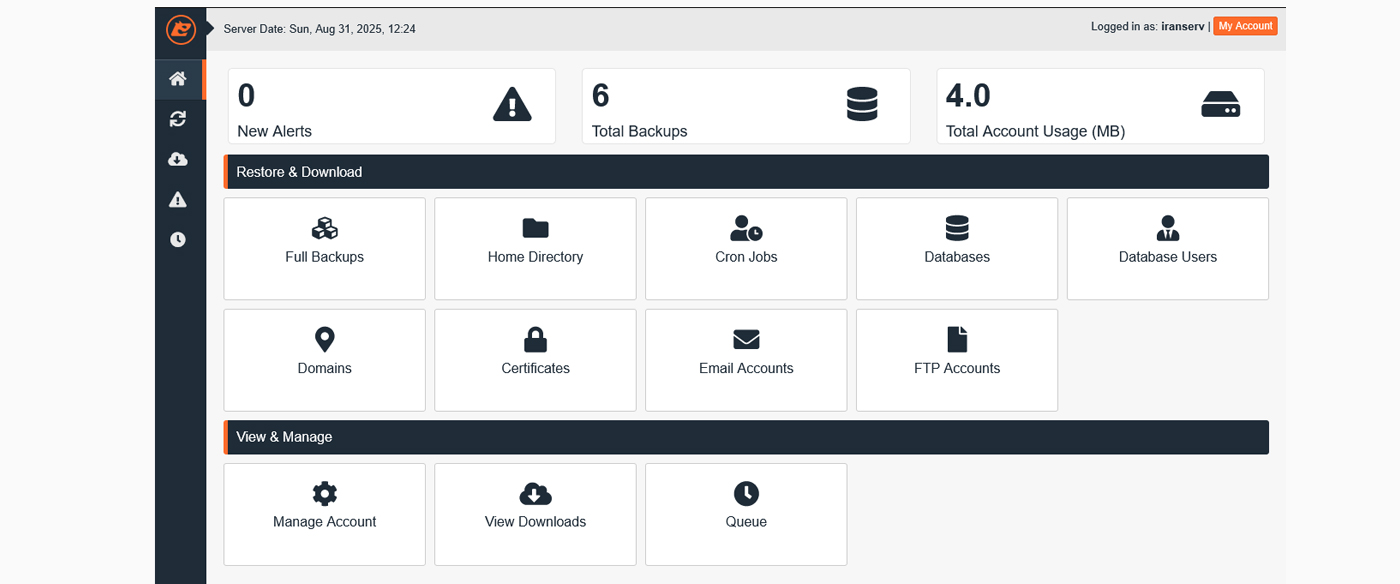Screen dimensions: 1400x584
Task: Open Manage Account settings
Action: pos(324,514)
